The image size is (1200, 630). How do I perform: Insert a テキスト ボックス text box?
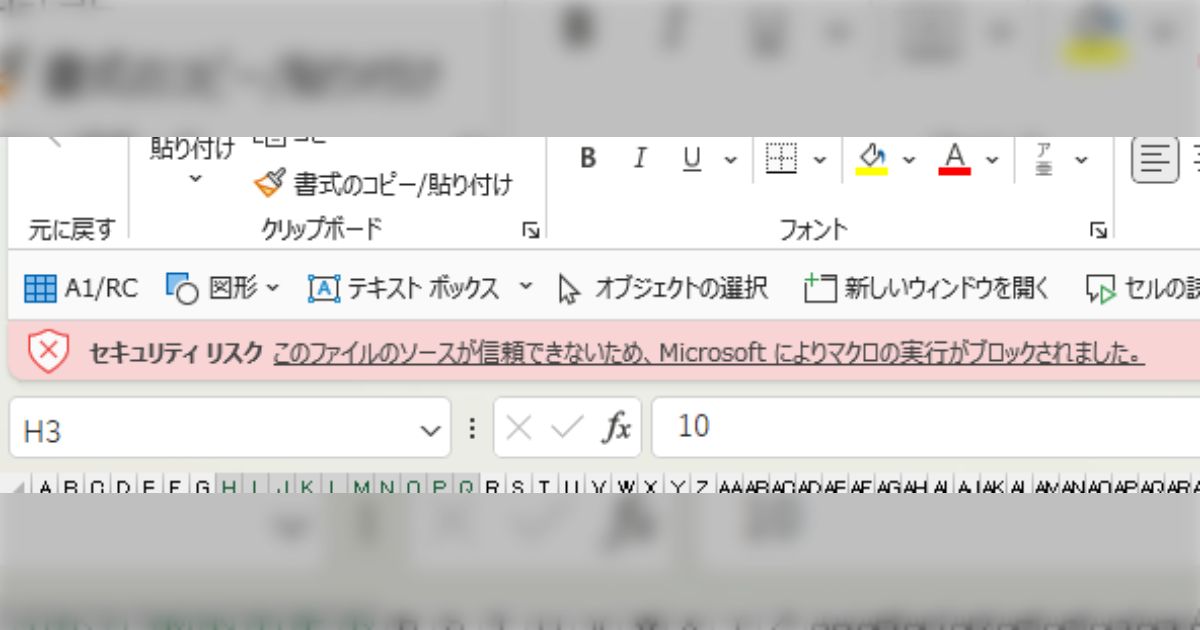(x=405, y=289)
